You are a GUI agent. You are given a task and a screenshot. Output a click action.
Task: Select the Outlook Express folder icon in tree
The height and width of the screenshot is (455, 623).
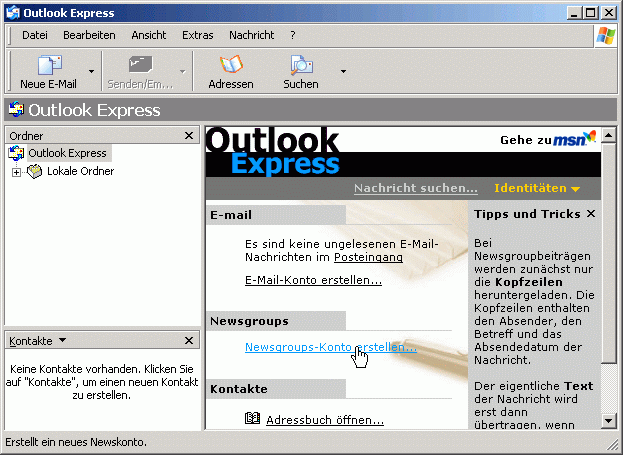16,153
